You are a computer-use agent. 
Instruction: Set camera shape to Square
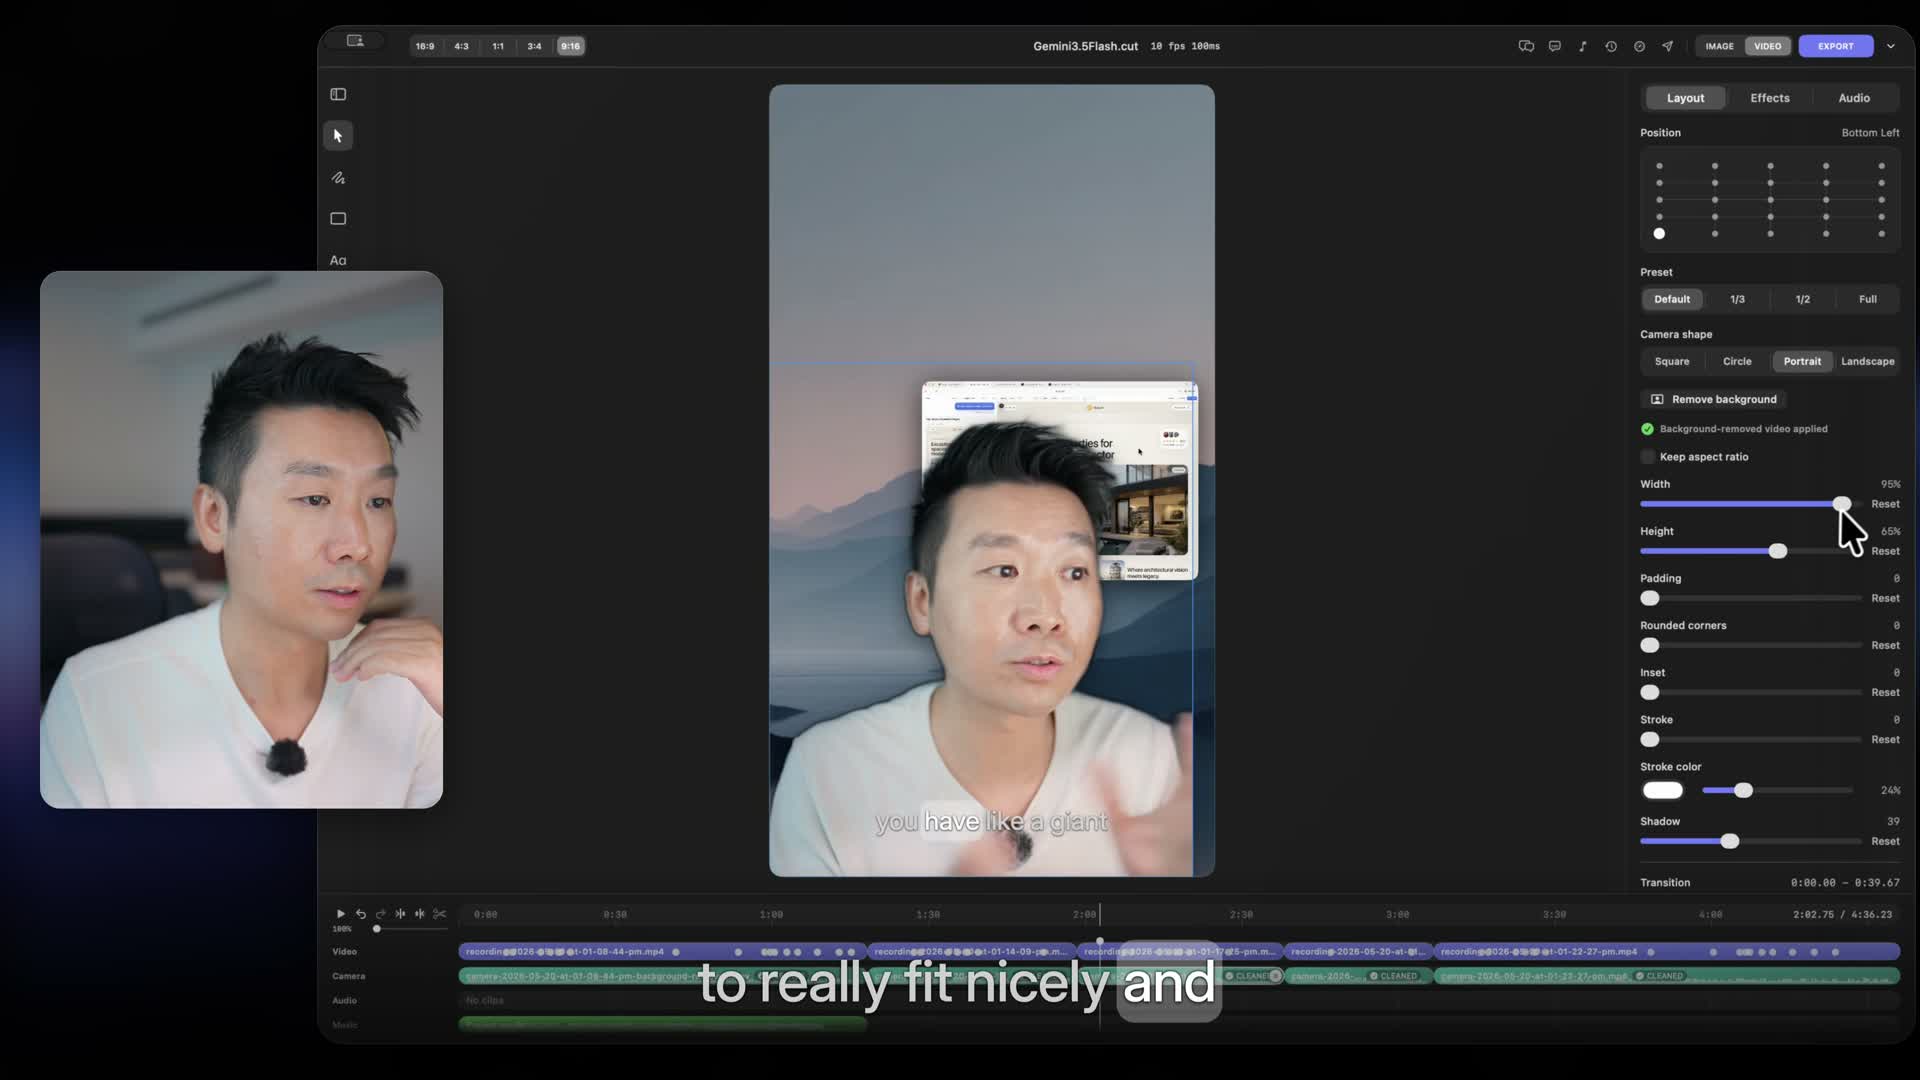[1672, 361]
